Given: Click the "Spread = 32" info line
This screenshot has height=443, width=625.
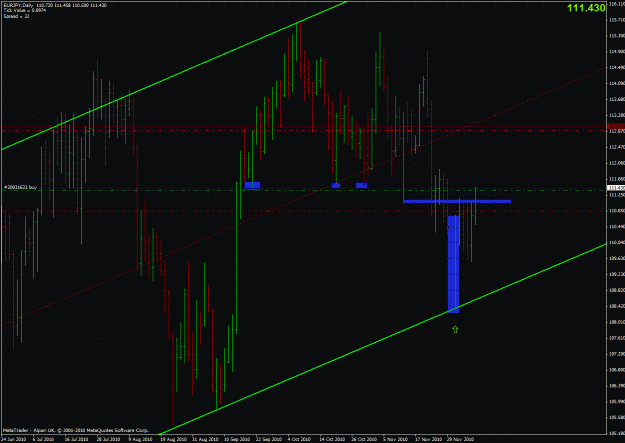Looking at the screenshot, I should click(x=16, y=16).
